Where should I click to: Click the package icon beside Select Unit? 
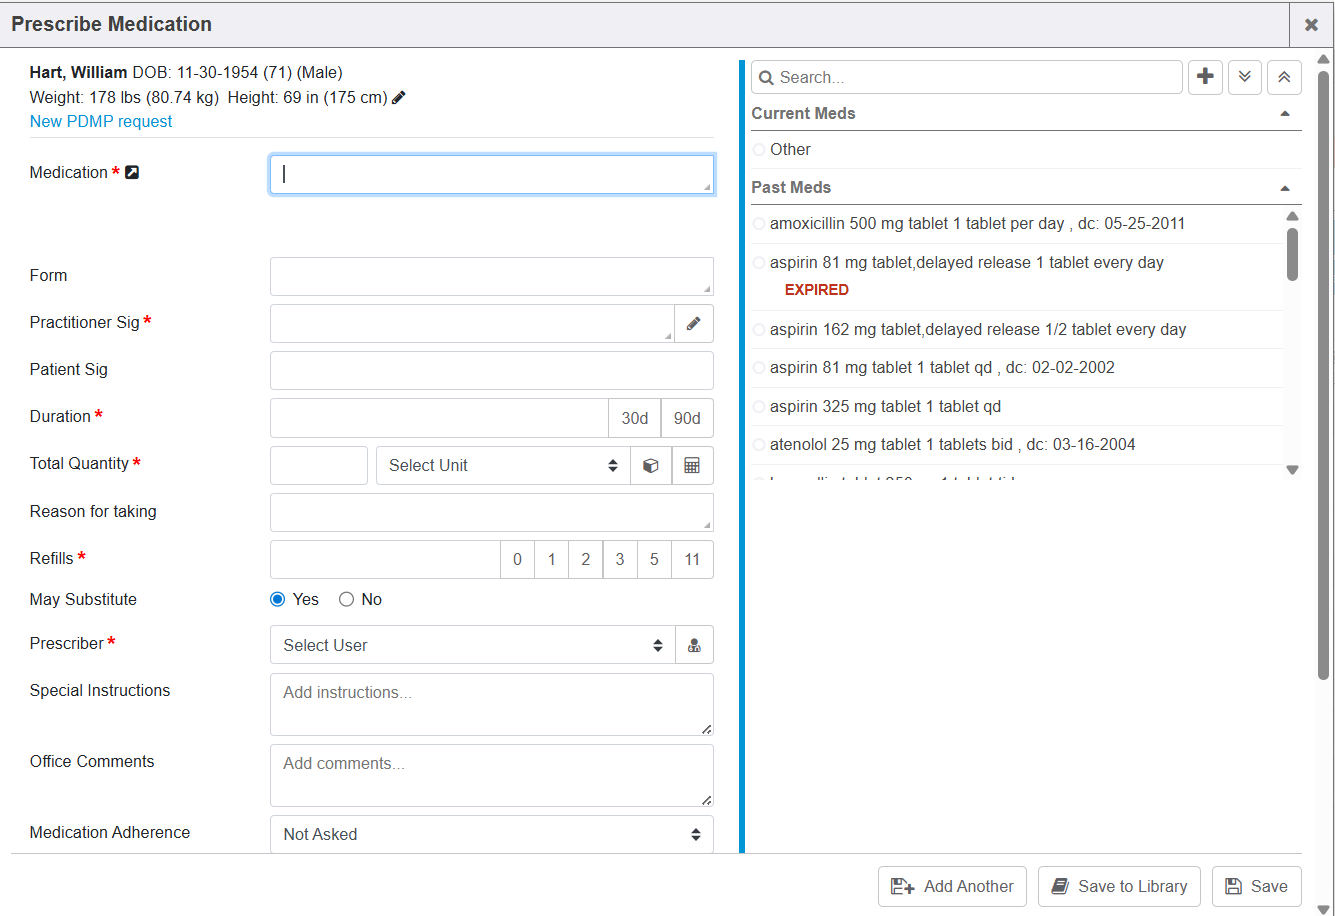click(x=651, y=466)
